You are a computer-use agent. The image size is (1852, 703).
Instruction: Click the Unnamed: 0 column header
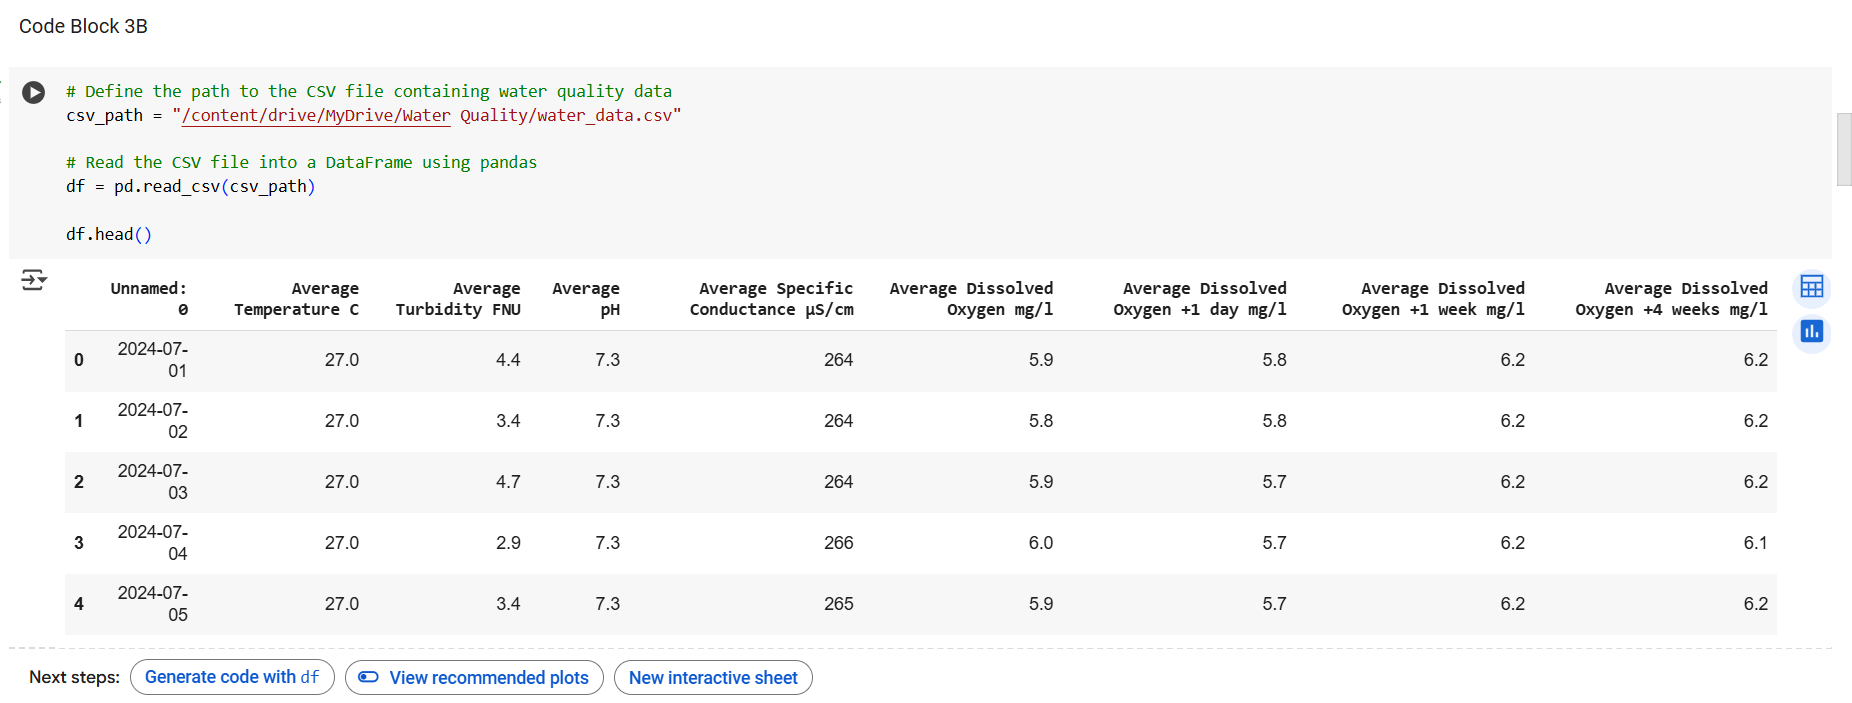[148, 299]
